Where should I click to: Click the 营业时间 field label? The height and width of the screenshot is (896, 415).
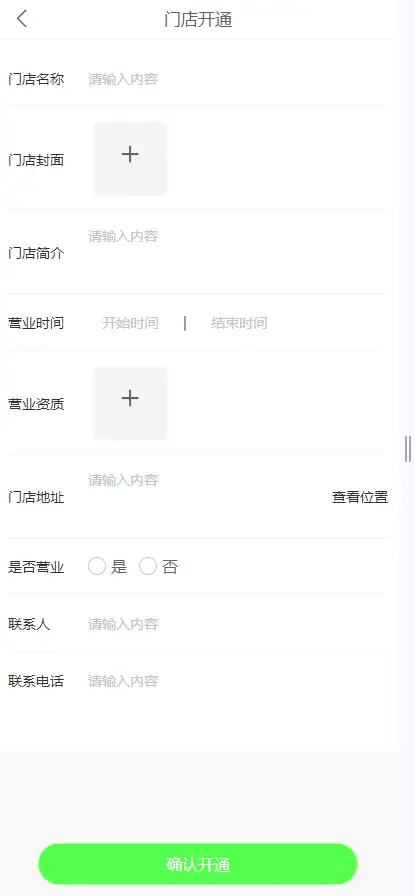(36, 323)
